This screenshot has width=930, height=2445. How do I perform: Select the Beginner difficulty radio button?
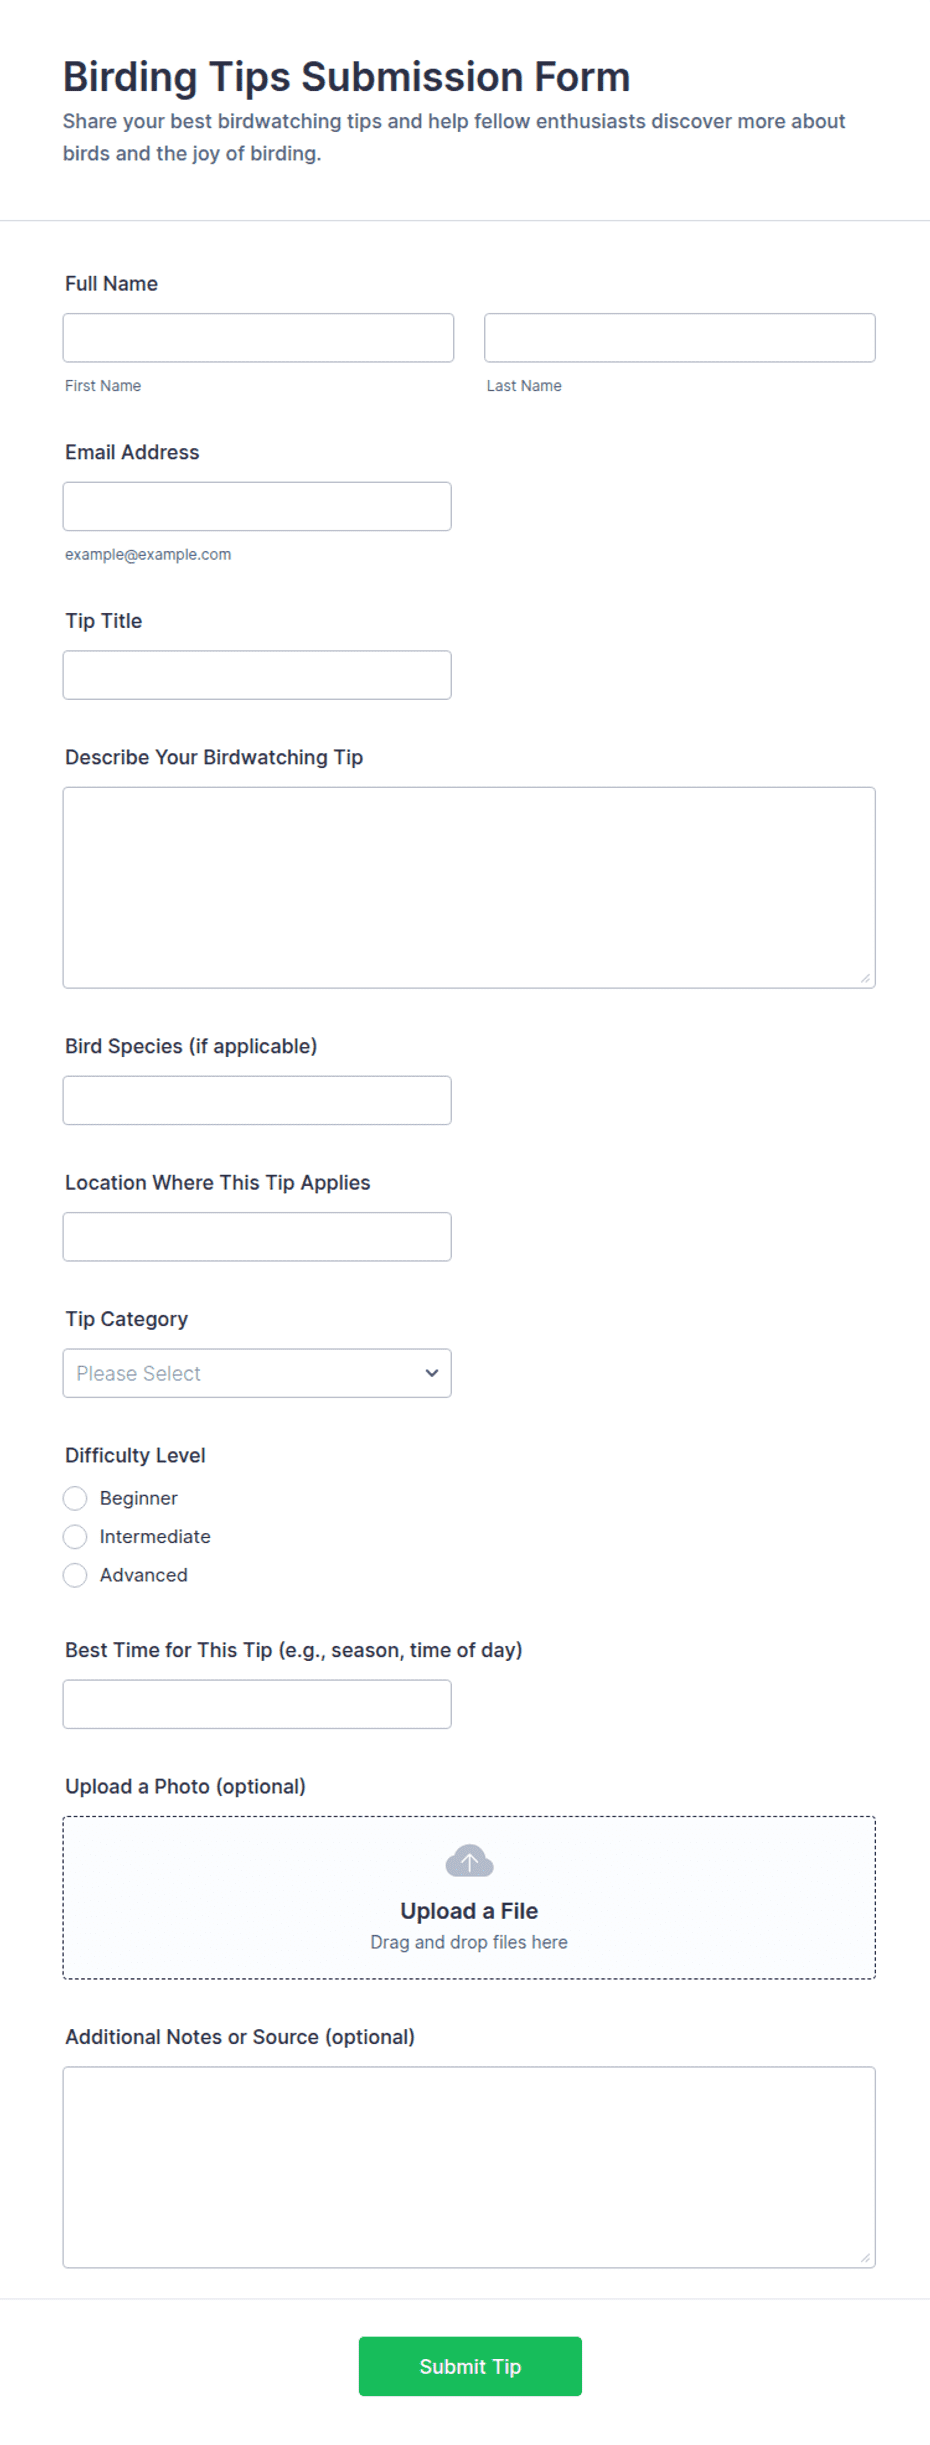pyautogui.click(x=75, y=1498)
